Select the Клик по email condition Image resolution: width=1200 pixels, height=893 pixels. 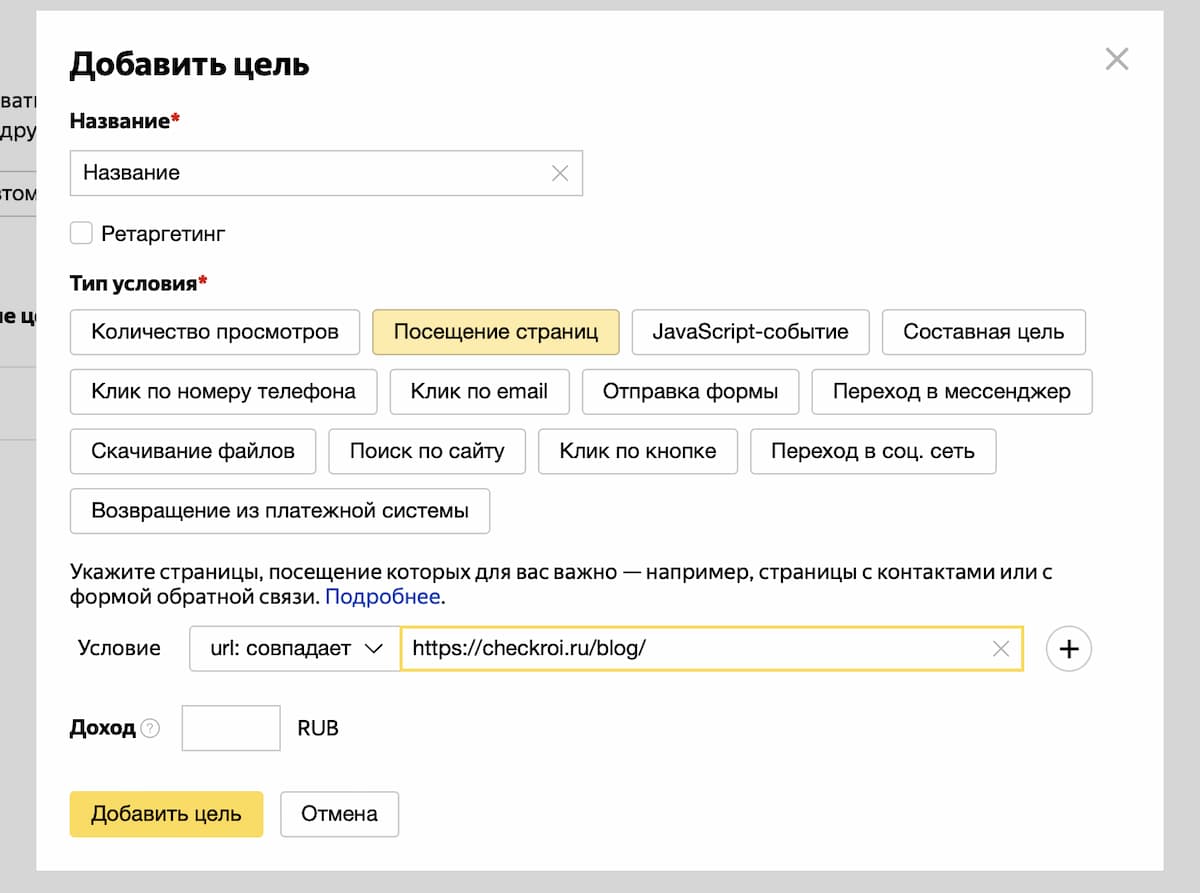tap(479, 391)
